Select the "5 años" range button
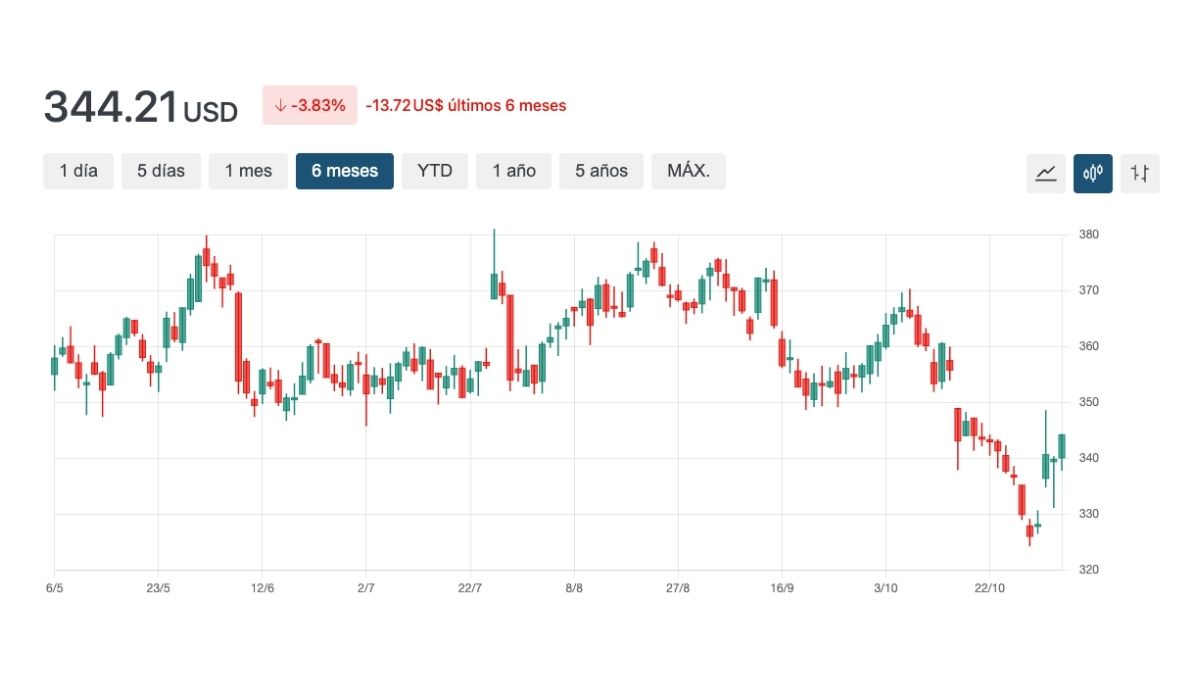 coord(600,171)
